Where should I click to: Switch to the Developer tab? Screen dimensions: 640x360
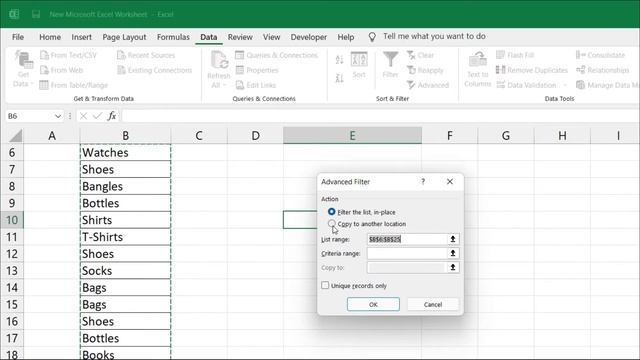point(309,37)
